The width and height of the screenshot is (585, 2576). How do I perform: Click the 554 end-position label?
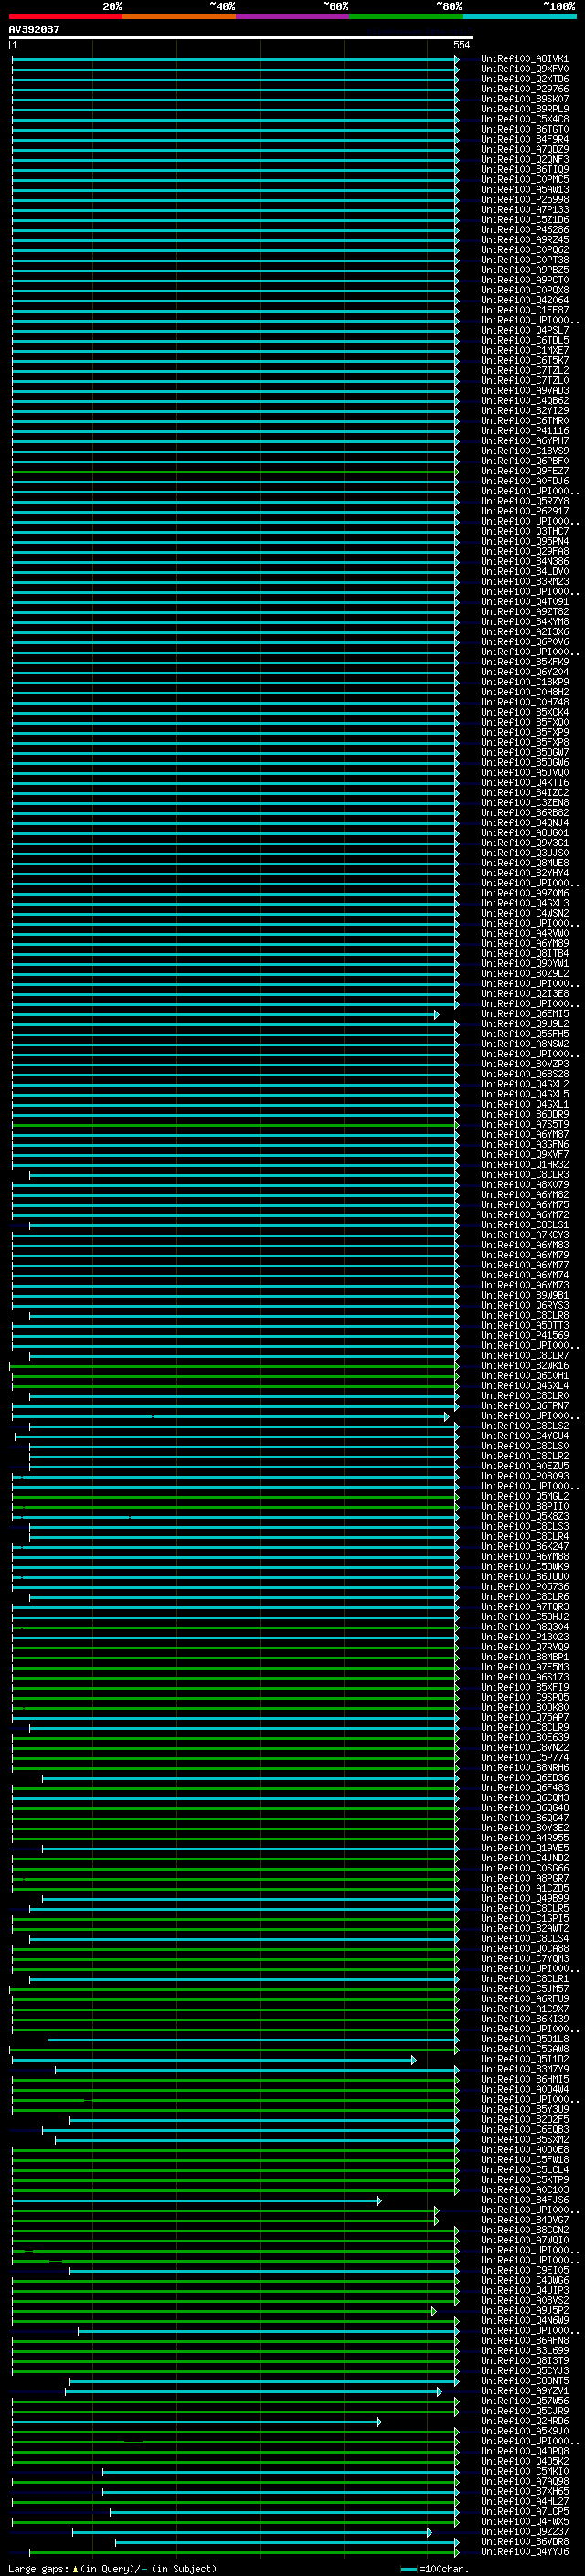click(x=461, y=46)
